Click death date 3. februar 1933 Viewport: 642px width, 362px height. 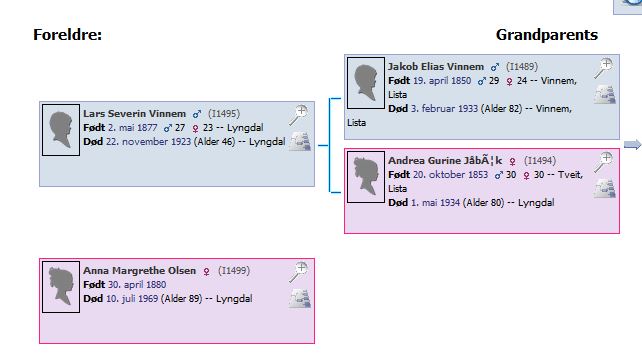click(x=444, y=109)
